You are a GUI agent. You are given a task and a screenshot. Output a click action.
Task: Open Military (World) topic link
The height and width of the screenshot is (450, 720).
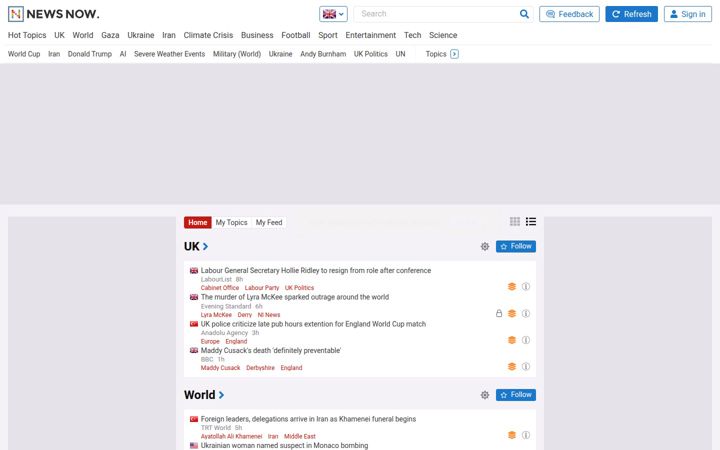(237, 54)
